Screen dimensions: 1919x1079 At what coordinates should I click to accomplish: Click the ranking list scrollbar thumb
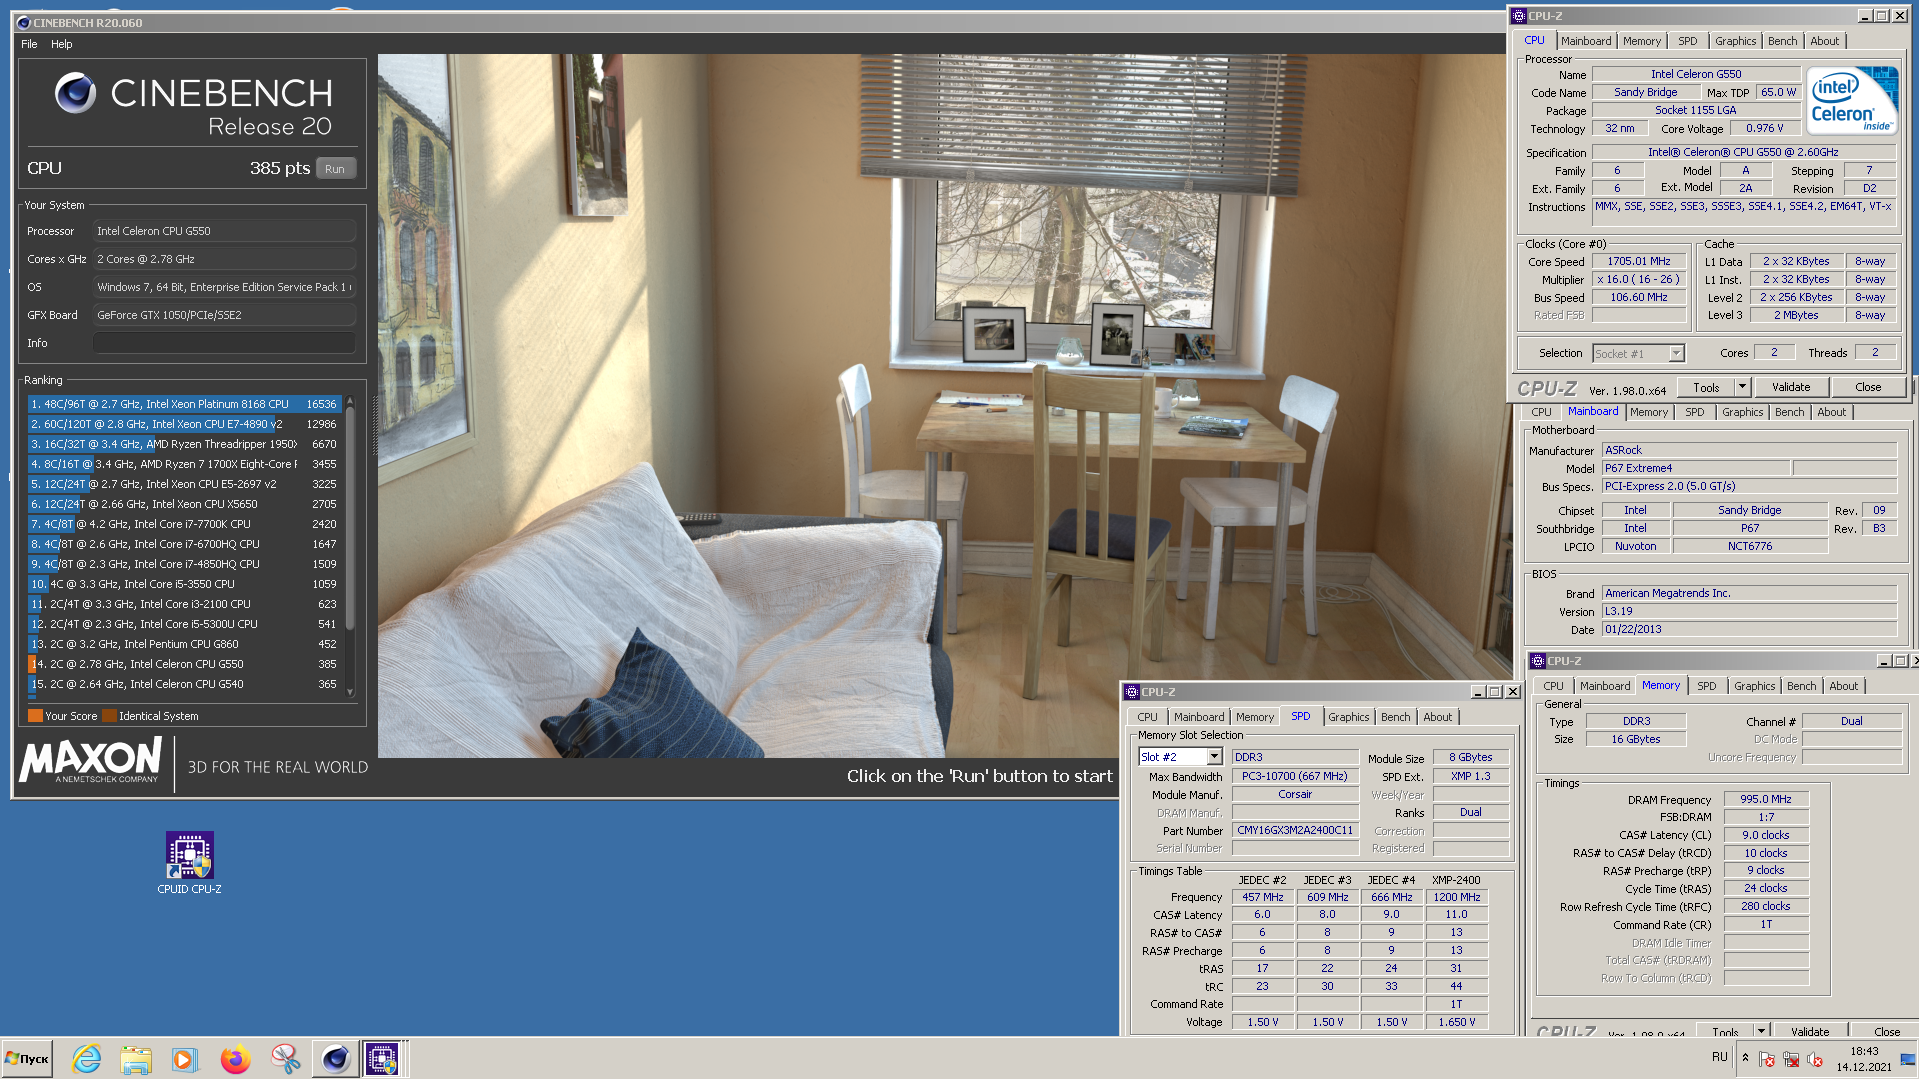coord(350,518)
